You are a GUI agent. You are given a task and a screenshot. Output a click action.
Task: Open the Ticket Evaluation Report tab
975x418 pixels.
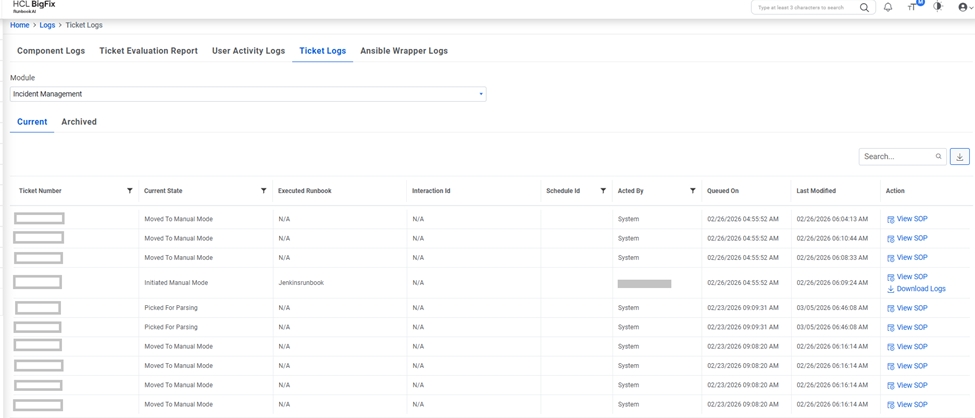tap(148, 51)
